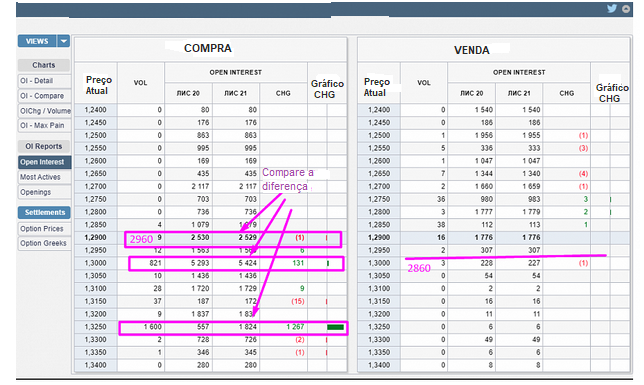Image resolution: width=644 pixels, height=385 pixels.
Task: Click volume value 36 in VENDA table
Action: pyautogui.click(x=441, y=199)
